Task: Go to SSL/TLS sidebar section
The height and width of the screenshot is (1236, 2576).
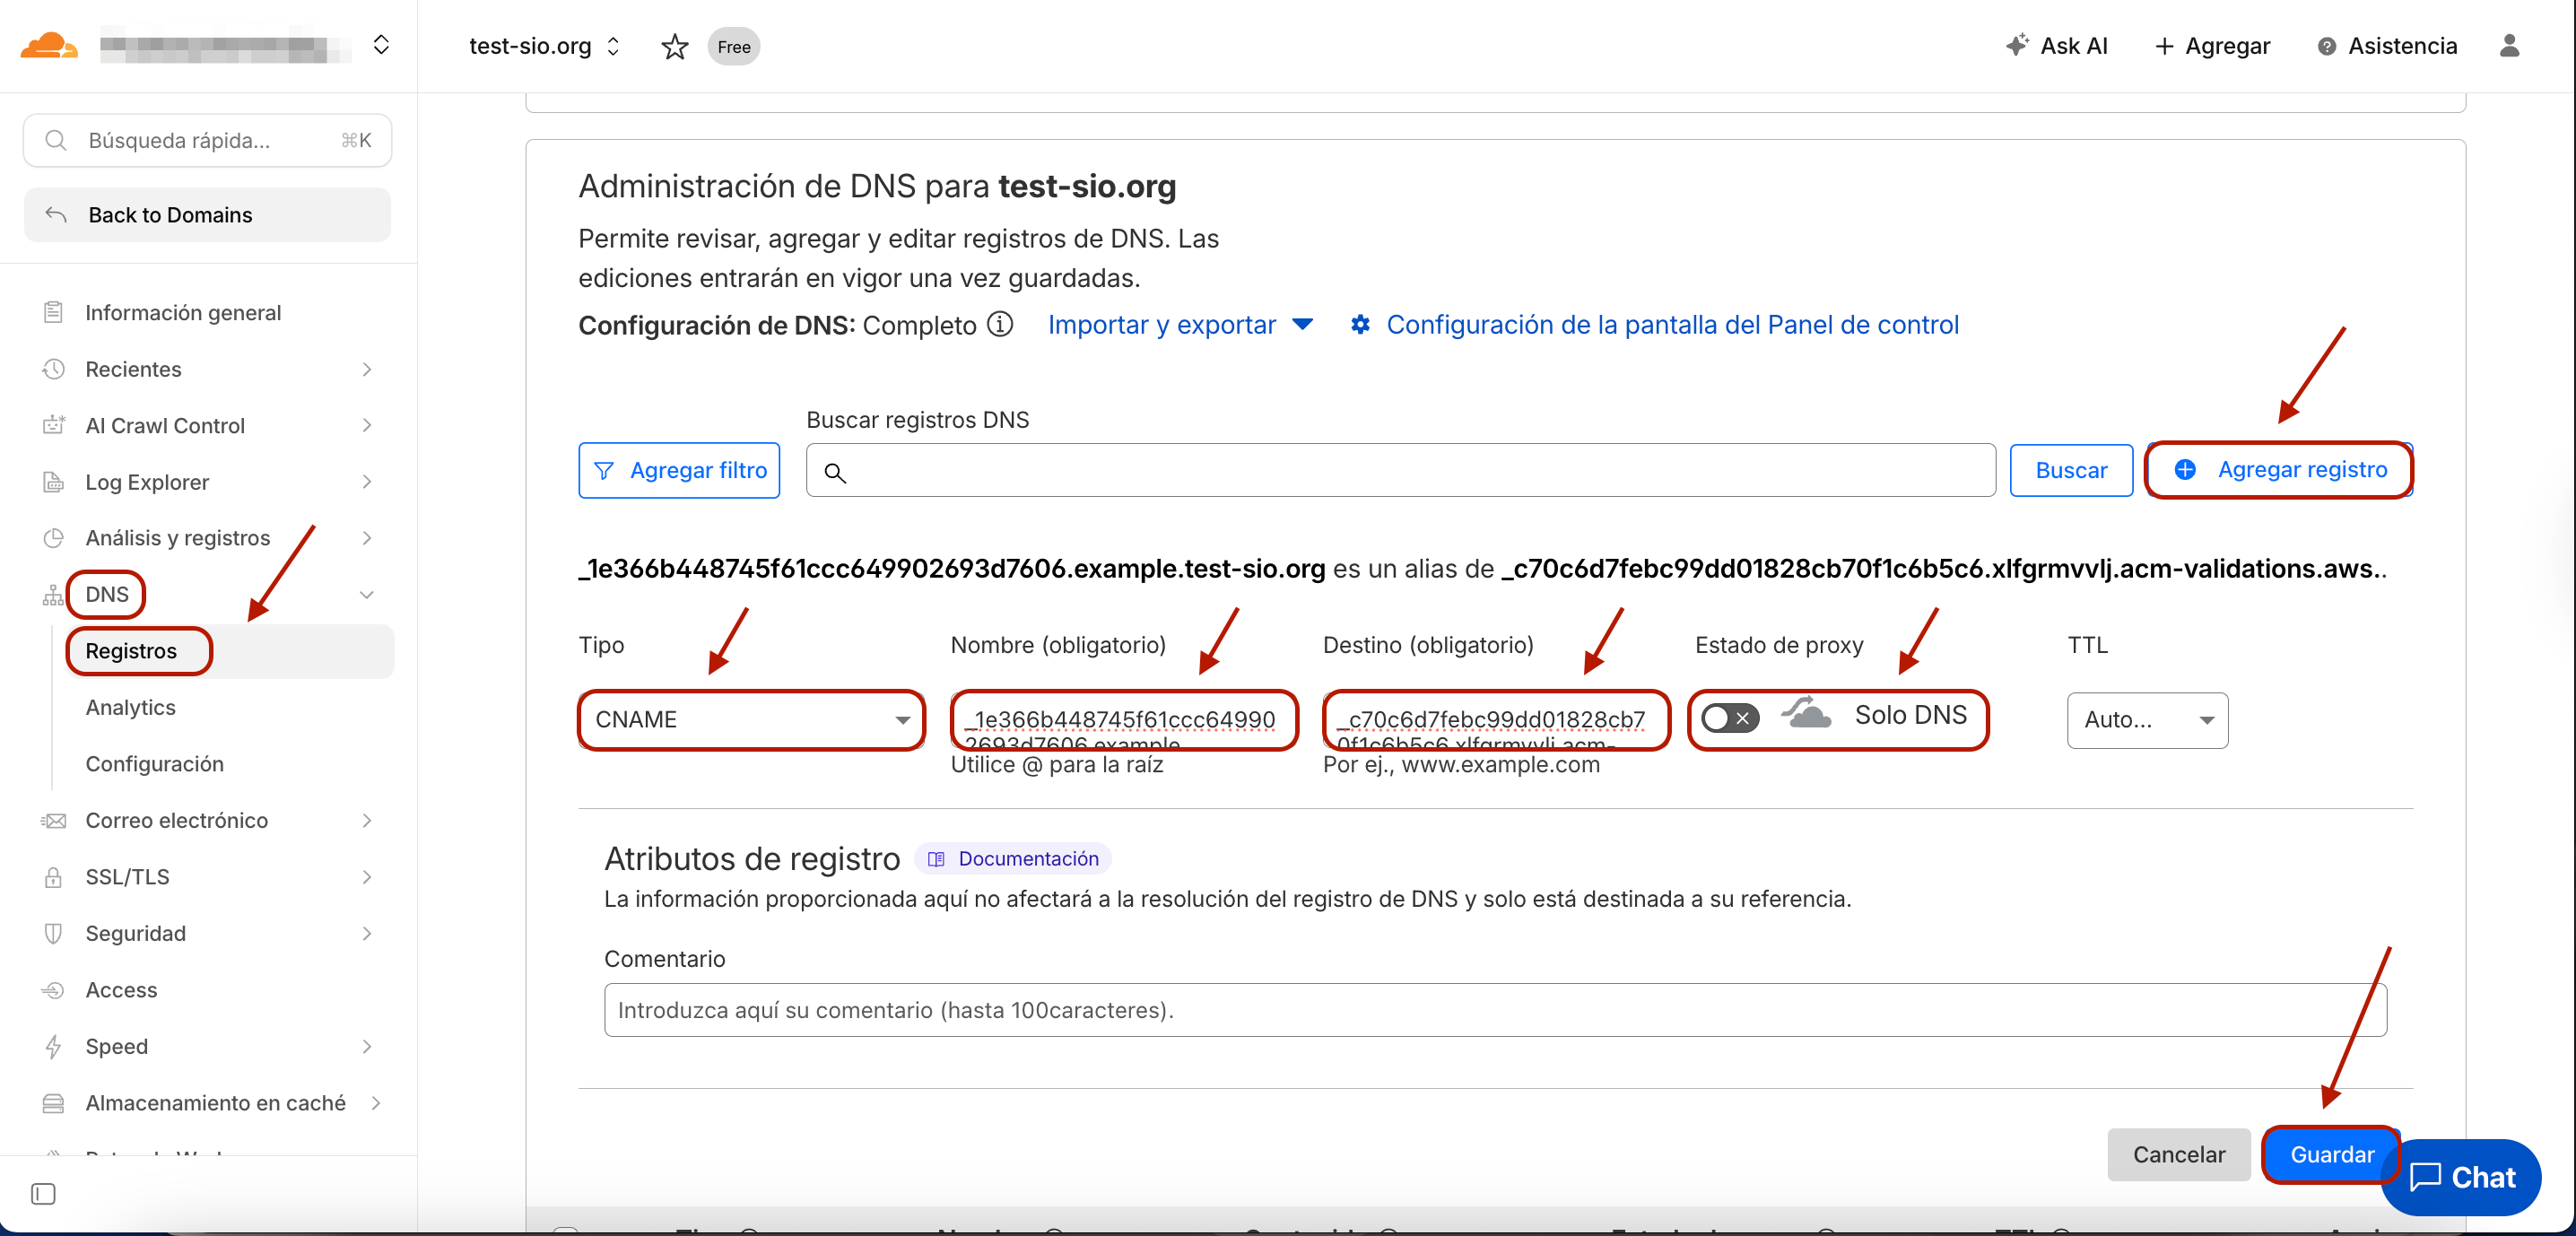Action: (127, 876)
